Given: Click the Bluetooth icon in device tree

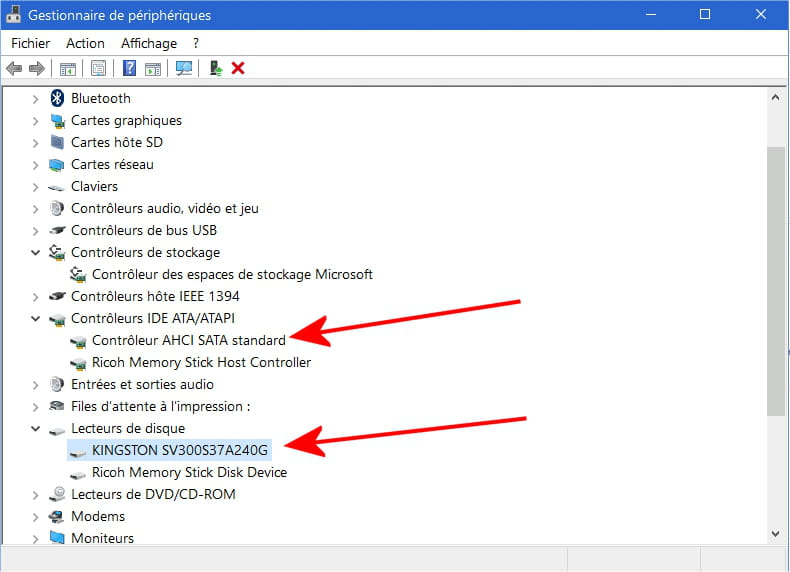Looking at the screenshot, I should click(x=57, y=98).
